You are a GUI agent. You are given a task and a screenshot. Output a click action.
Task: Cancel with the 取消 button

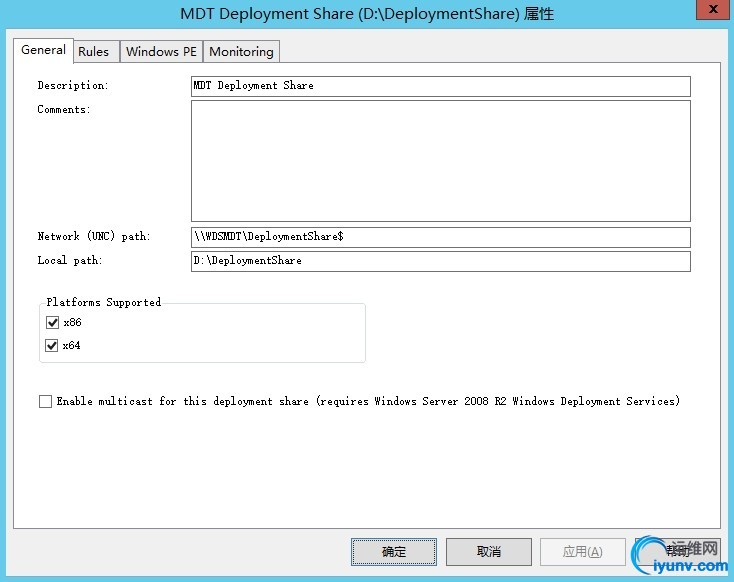point(489,552)
